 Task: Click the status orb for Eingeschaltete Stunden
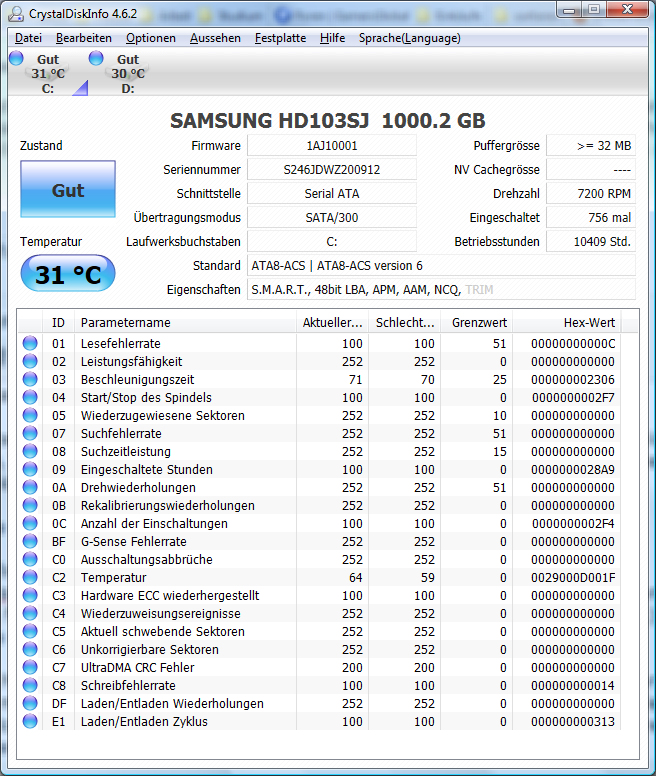30,469
